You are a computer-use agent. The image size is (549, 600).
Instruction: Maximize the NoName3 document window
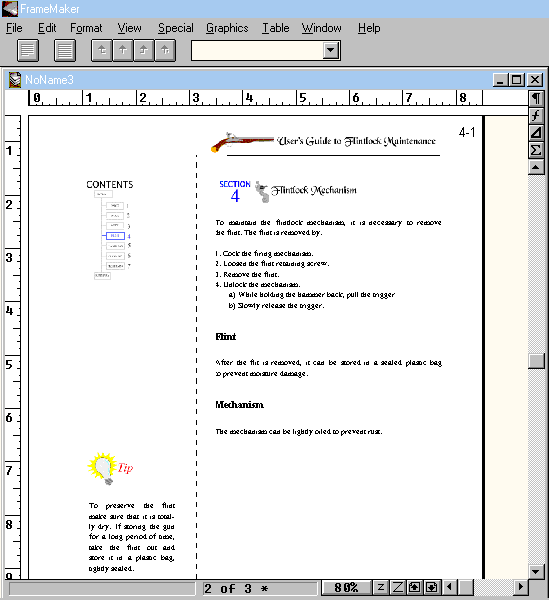(x=516, y=80)
